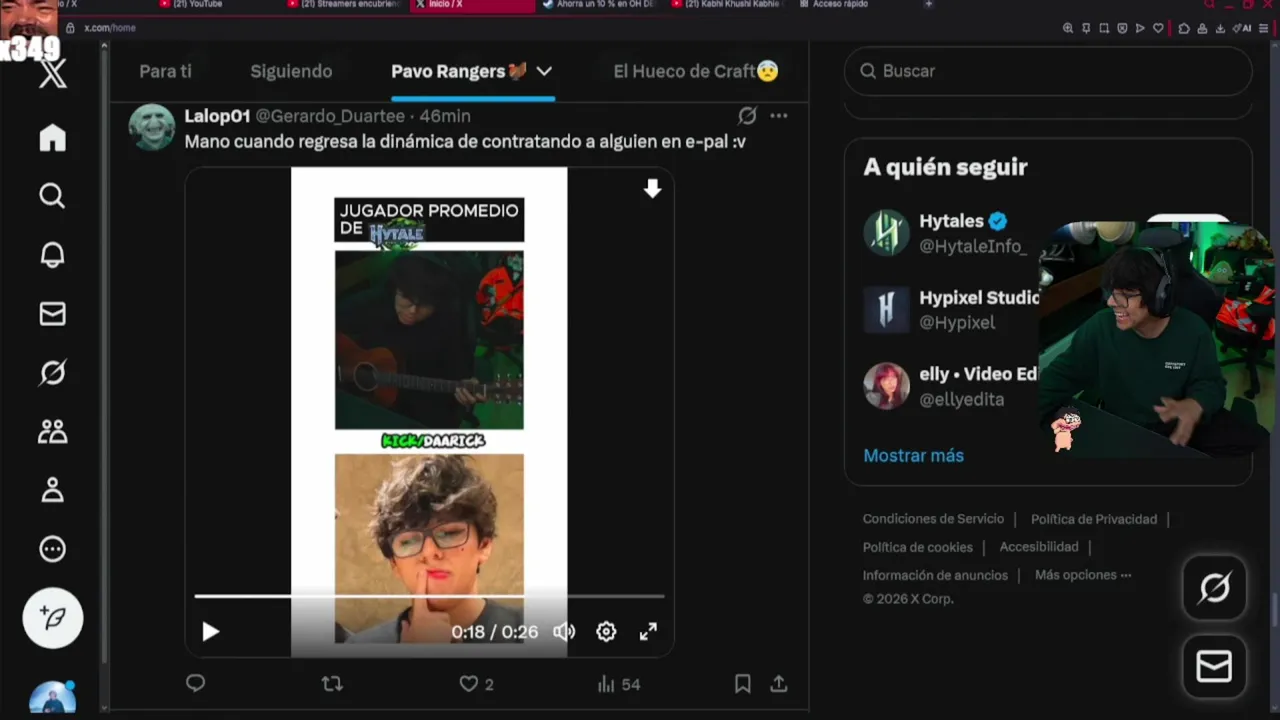This screenshot has height=720, width=1280.
Task: Go to X Home via house icon
Action: click(52, 138)
